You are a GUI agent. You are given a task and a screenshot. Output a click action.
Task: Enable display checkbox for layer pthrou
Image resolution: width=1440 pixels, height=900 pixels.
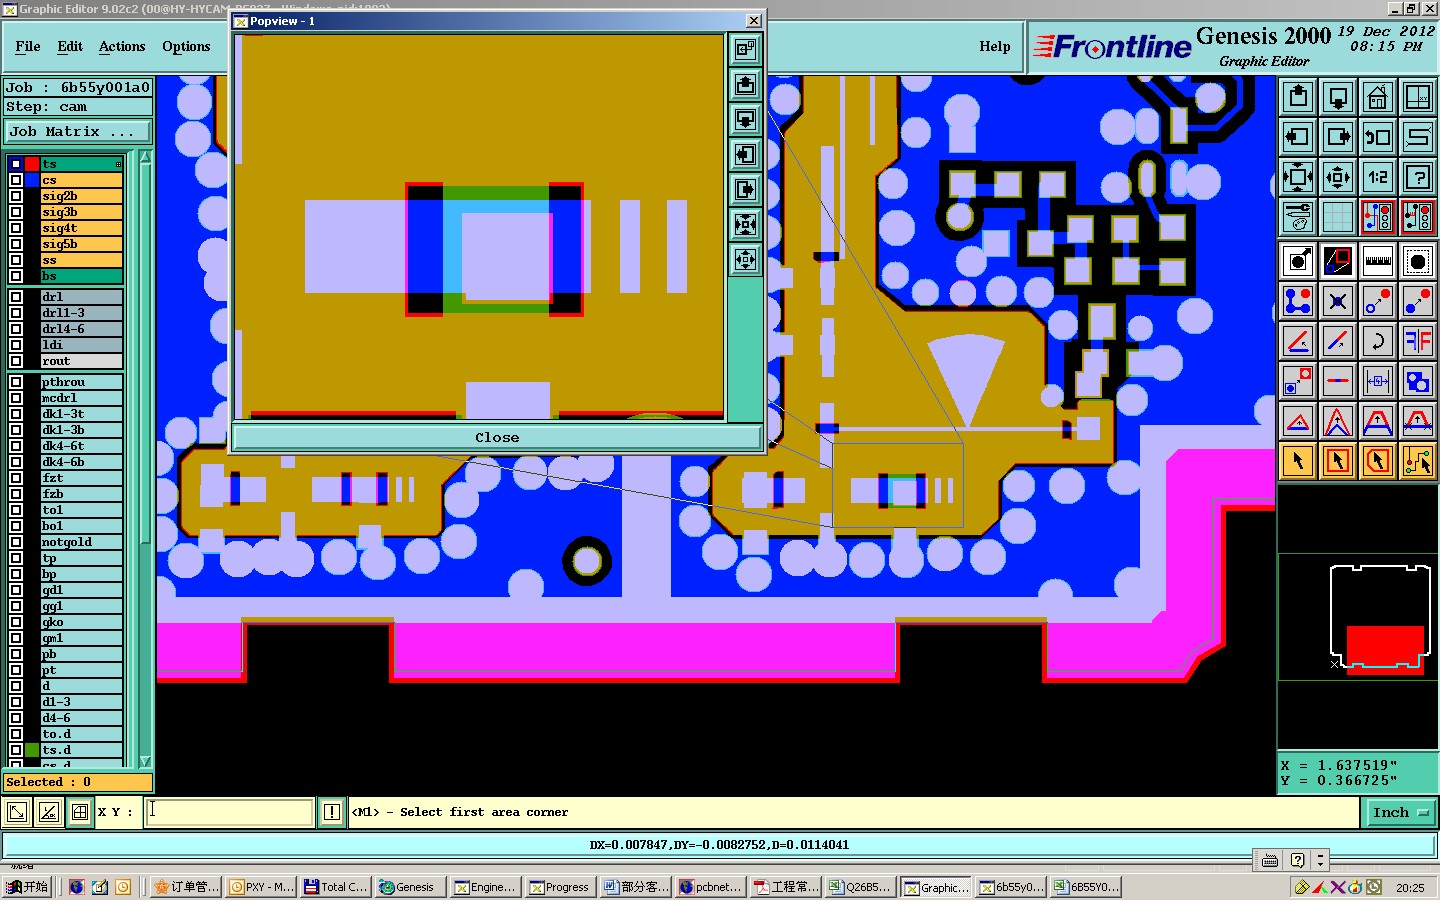pyautogui.click(x=16, y=382)
